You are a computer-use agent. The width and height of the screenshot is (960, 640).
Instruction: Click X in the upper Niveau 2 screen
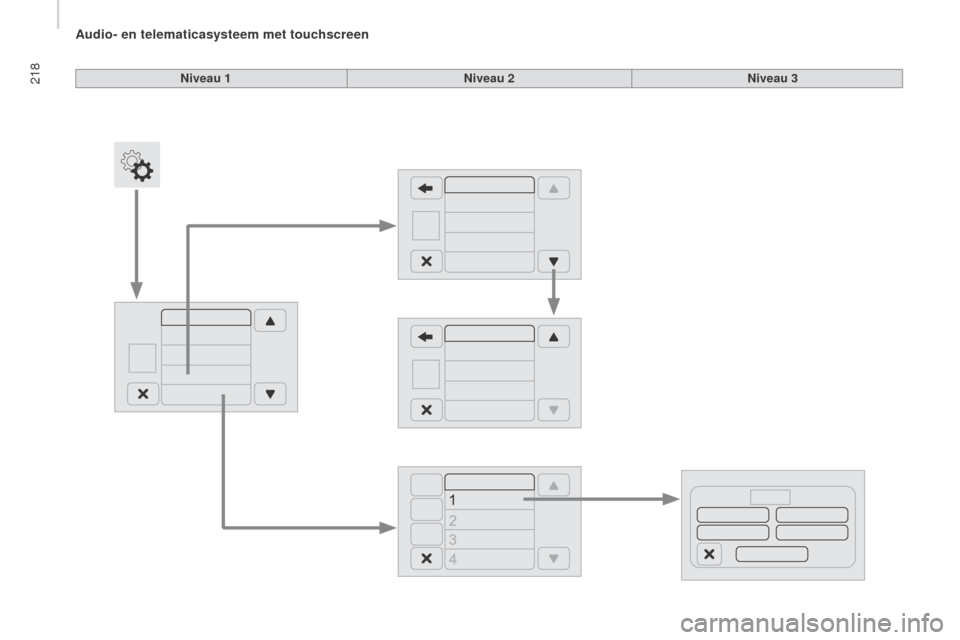(x=426, y=262)
